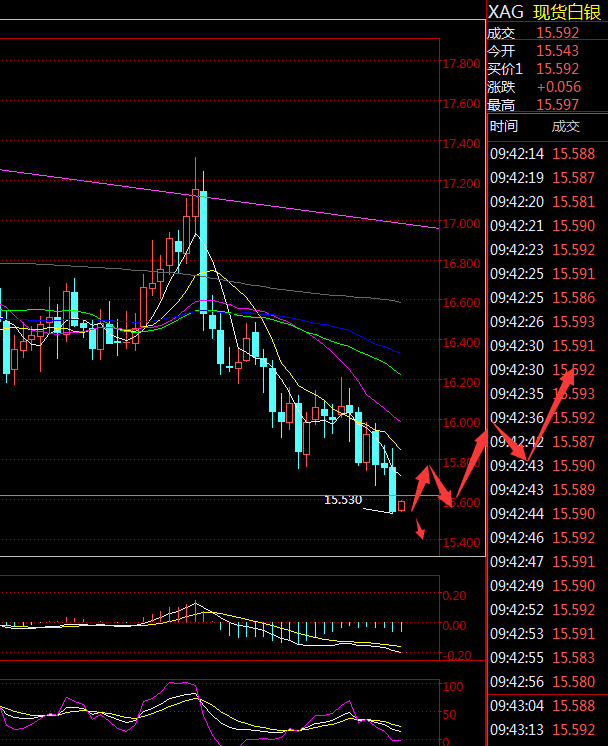Click the 最高 high price 15.597
Screen dimensions: 608x746
point(558,105)
